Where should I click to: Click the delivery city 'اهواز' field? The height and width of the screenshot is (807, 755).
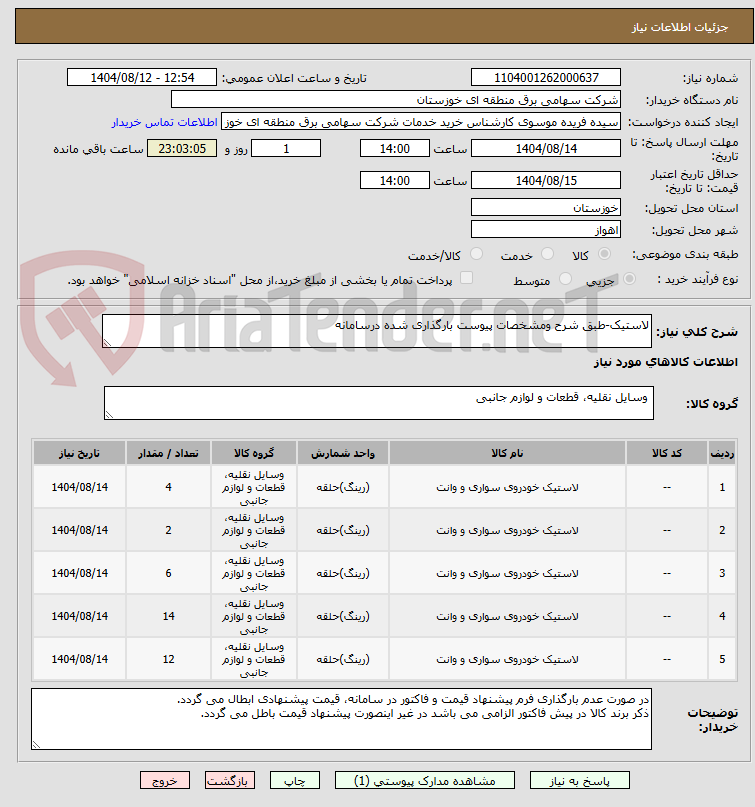pos(546,230)
